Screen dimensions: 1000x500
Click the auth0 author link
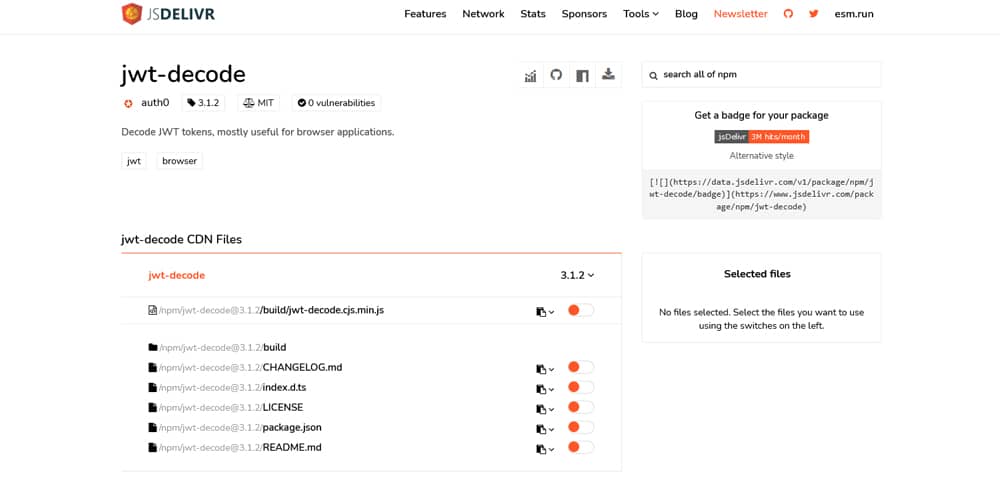click(x=155, y=103)
